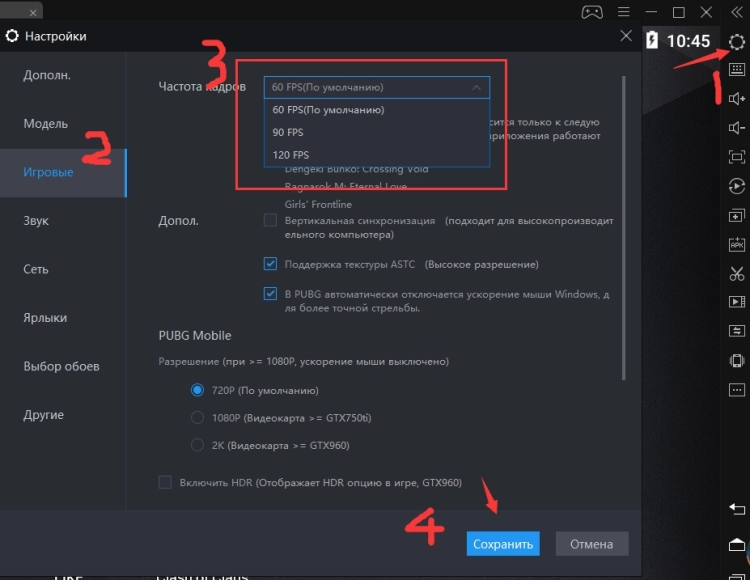Increase volume with the speaker plus icon
The image size is (750, 580).
pyautogui.click(x=737, y=98)
